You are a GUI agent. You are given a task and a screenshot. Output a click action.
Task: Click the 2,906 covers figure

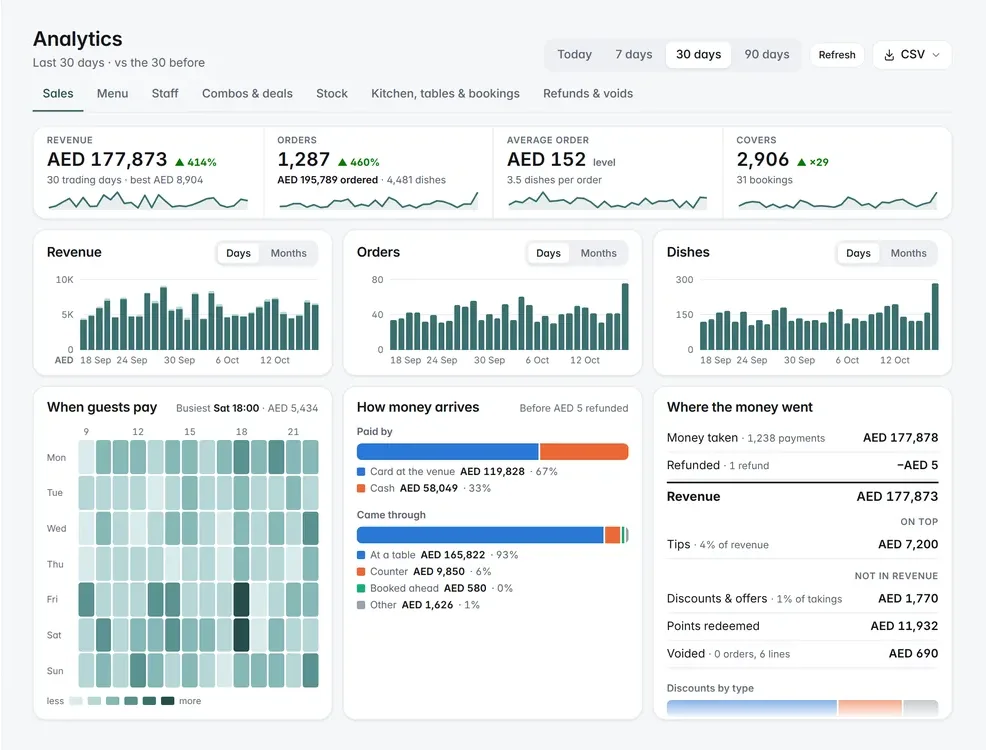tap(763, 160)
